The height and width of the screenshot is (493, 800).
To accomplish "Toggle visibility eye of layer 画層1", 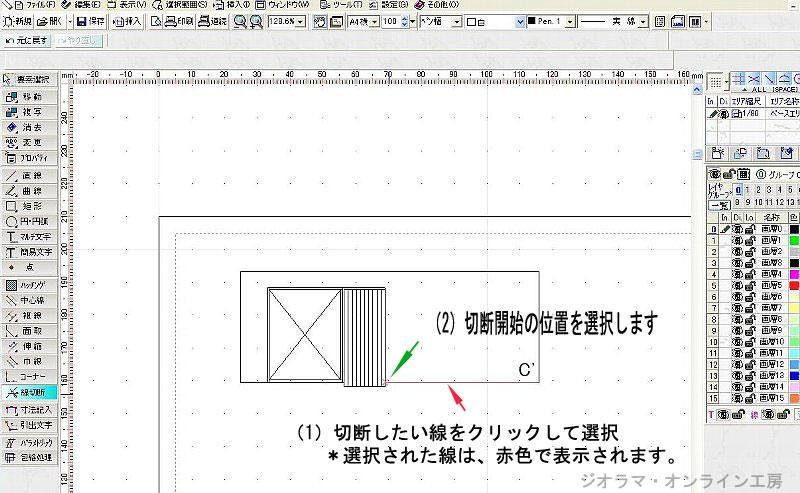I will 737,240.
